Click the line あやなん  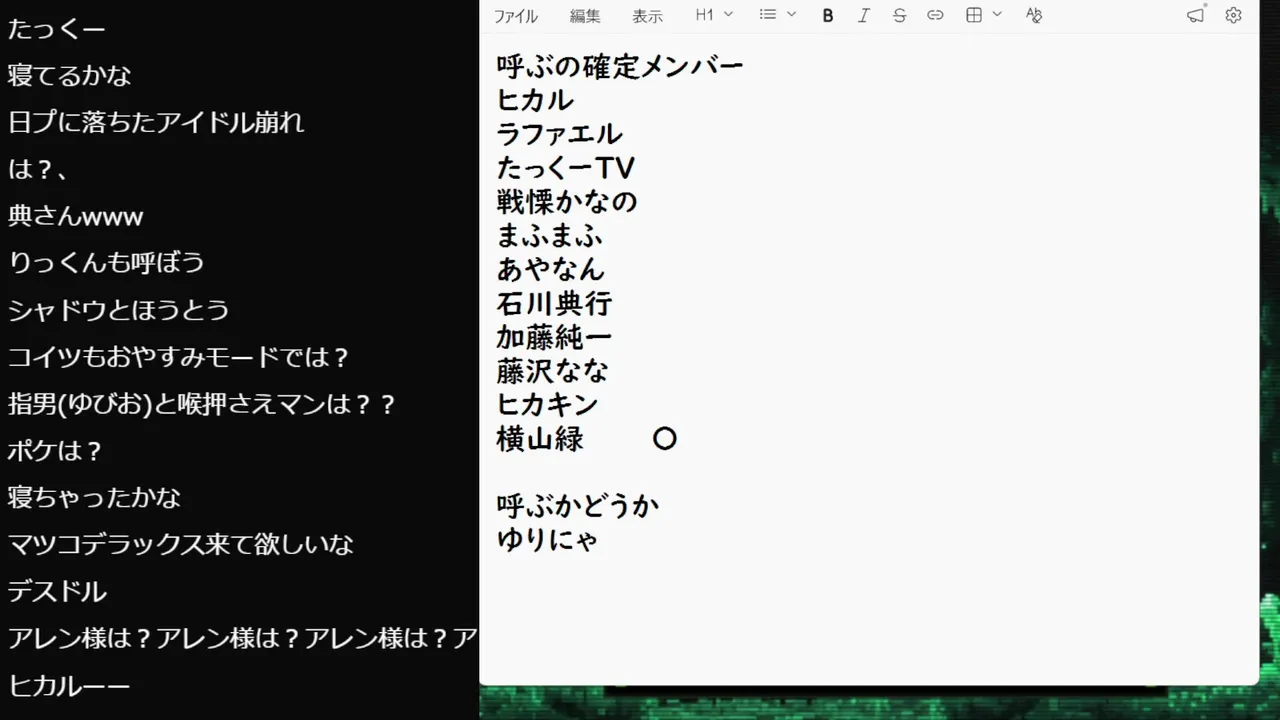pos(551,269)
